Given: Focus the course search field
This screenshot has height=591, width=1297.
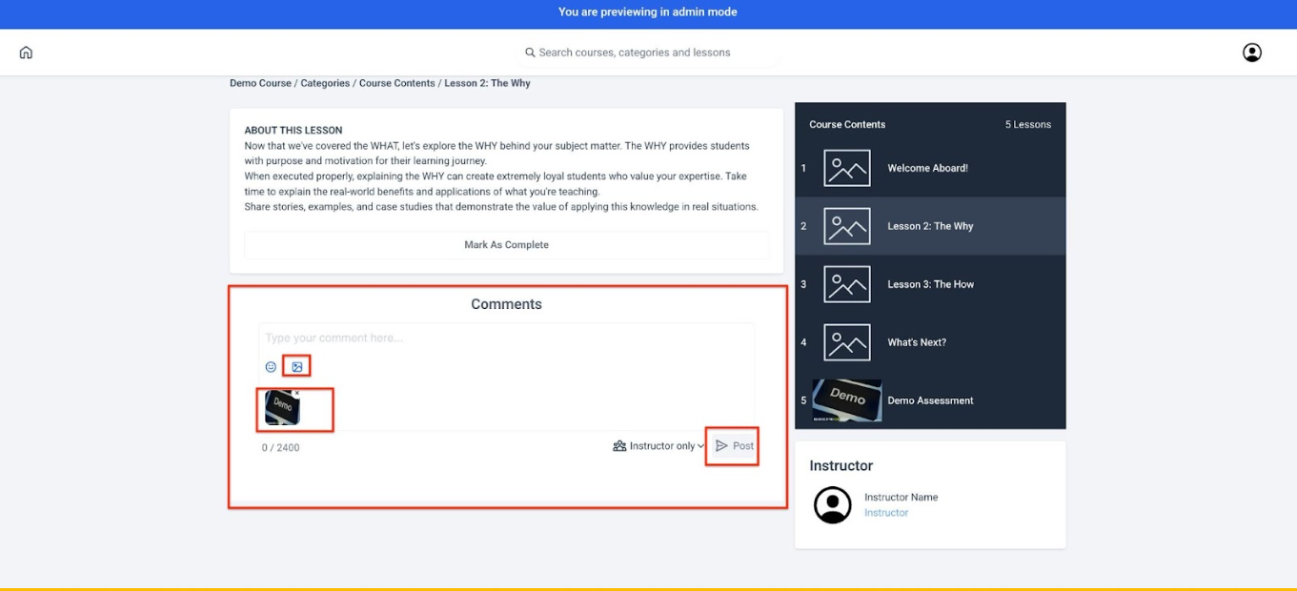Looking at the screenshot, I should pos(648,52).
